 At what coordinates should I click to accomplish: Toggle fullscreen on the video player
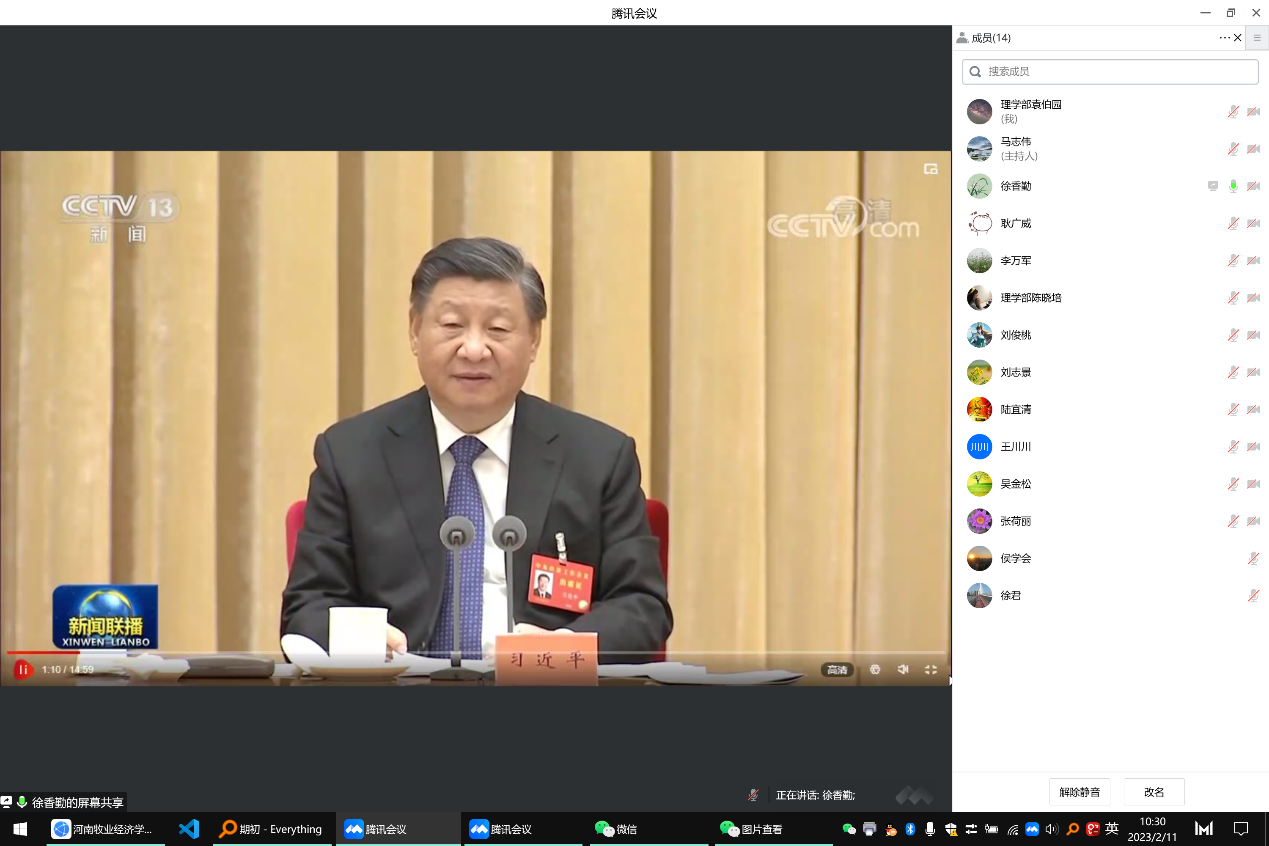tap(931, 669)
